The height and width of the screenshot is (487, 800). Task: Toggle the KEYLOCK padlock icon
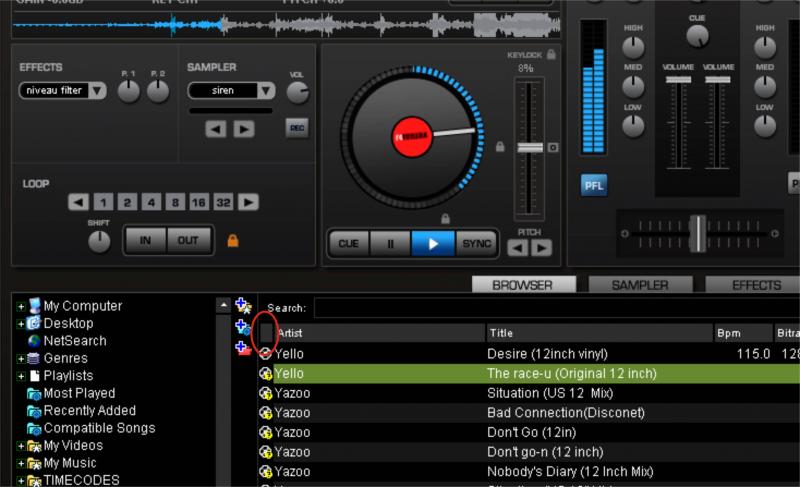click(x=551, y=54)
